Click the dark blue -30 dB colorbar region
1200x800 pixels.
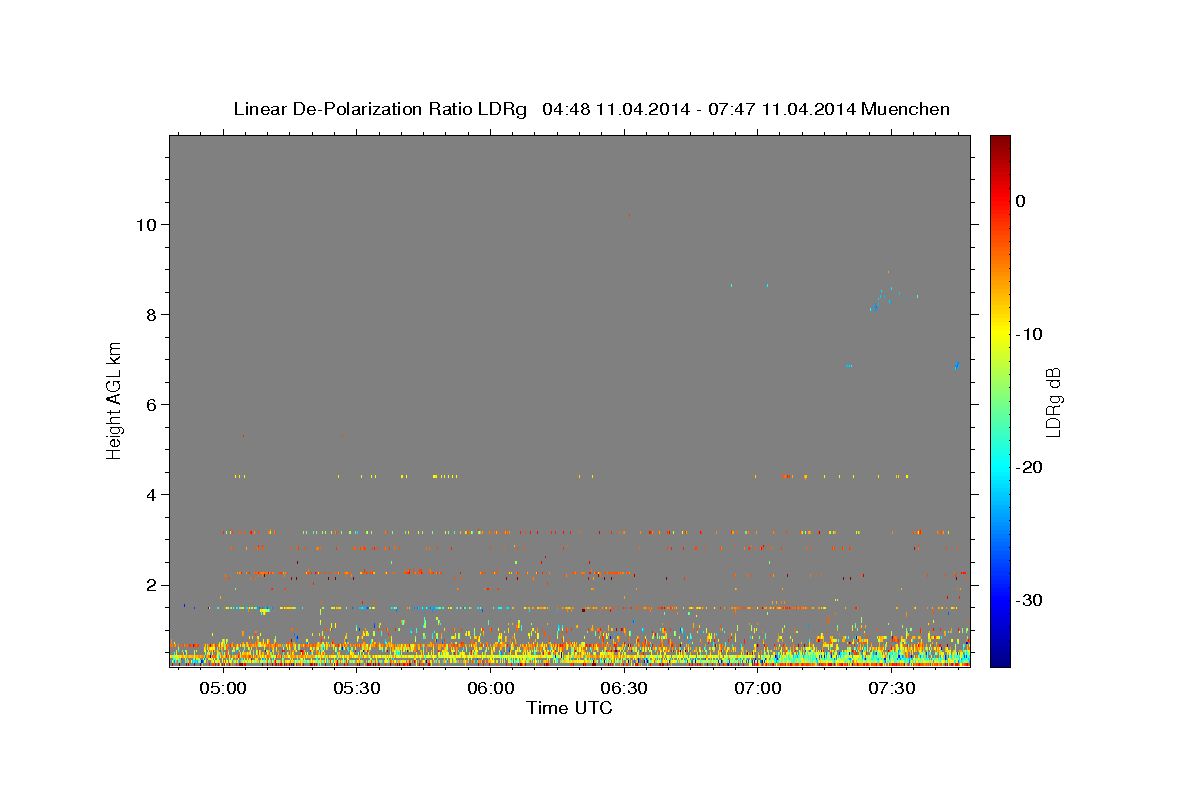[1000, 600]
